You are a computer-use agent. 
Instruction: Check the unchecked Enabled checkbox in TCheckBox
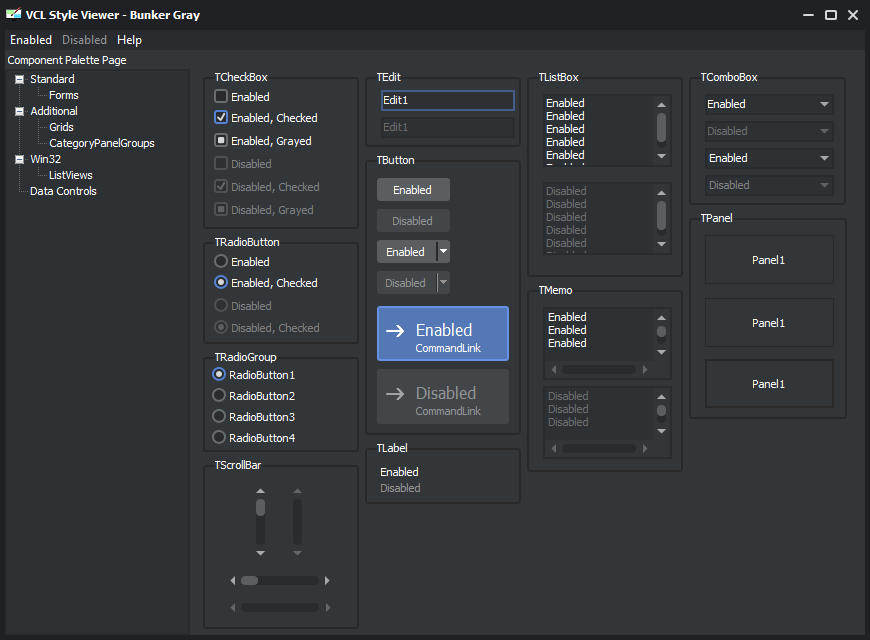[x=221, y=97]
